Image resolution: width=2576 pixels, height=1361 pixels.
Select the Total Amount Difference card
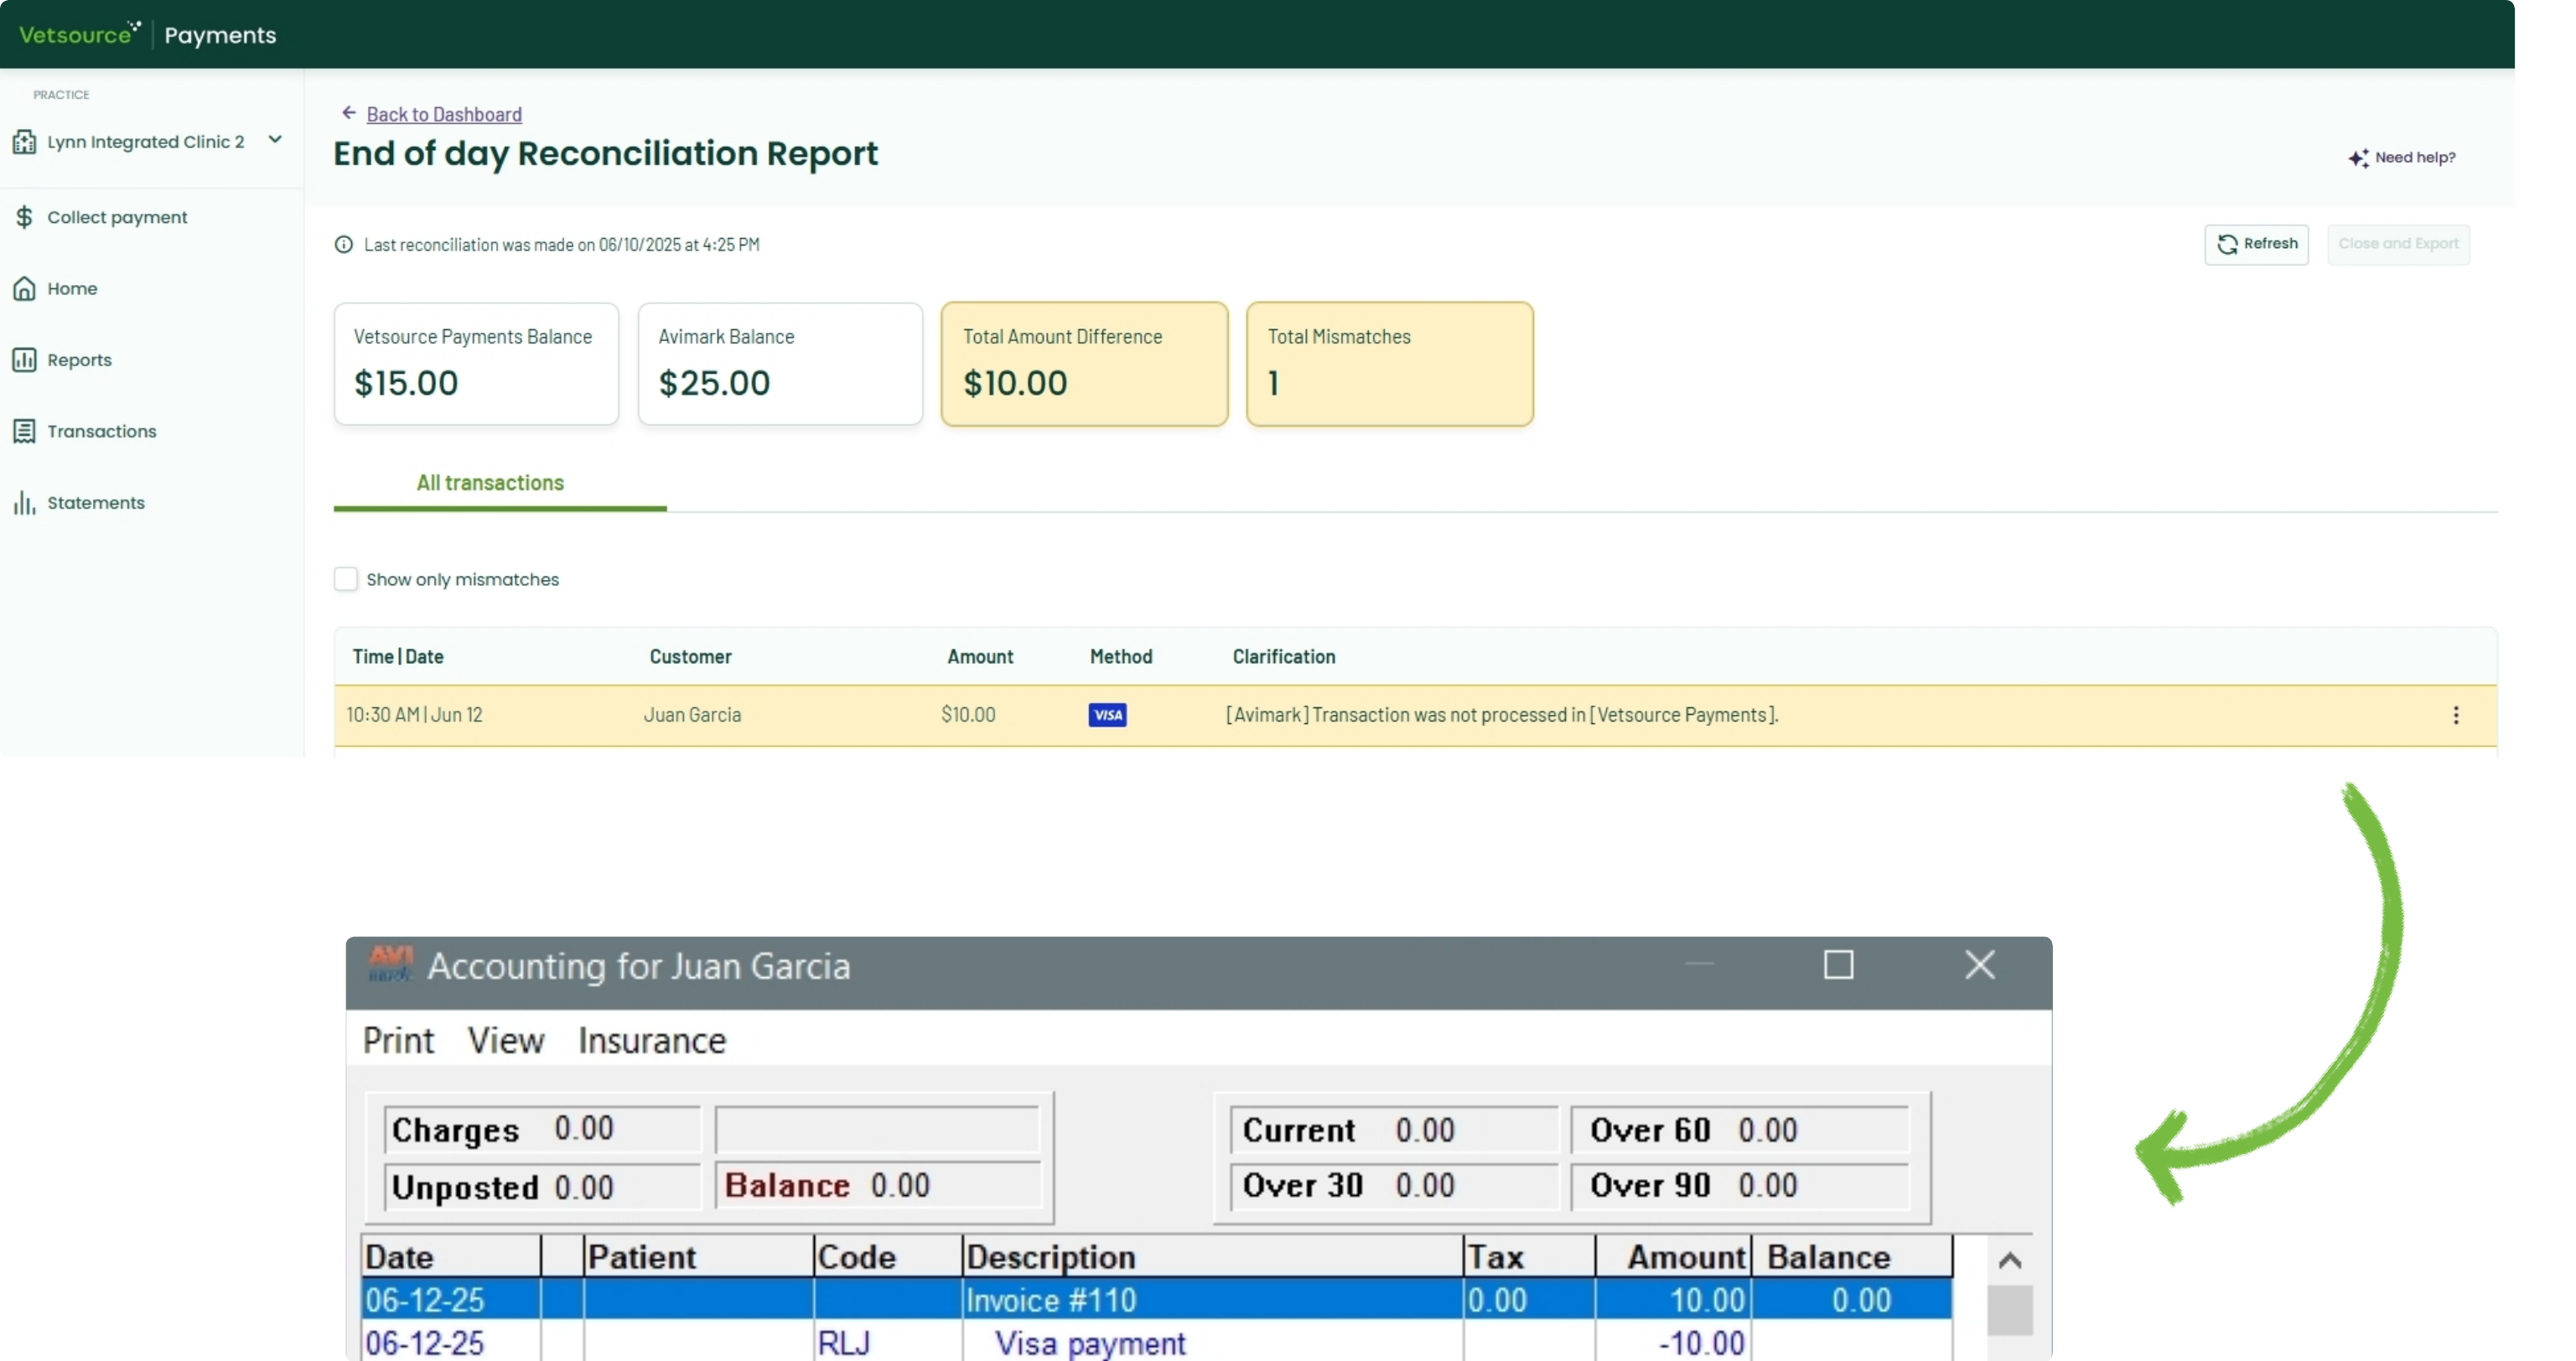click(x=1084, y=364)
